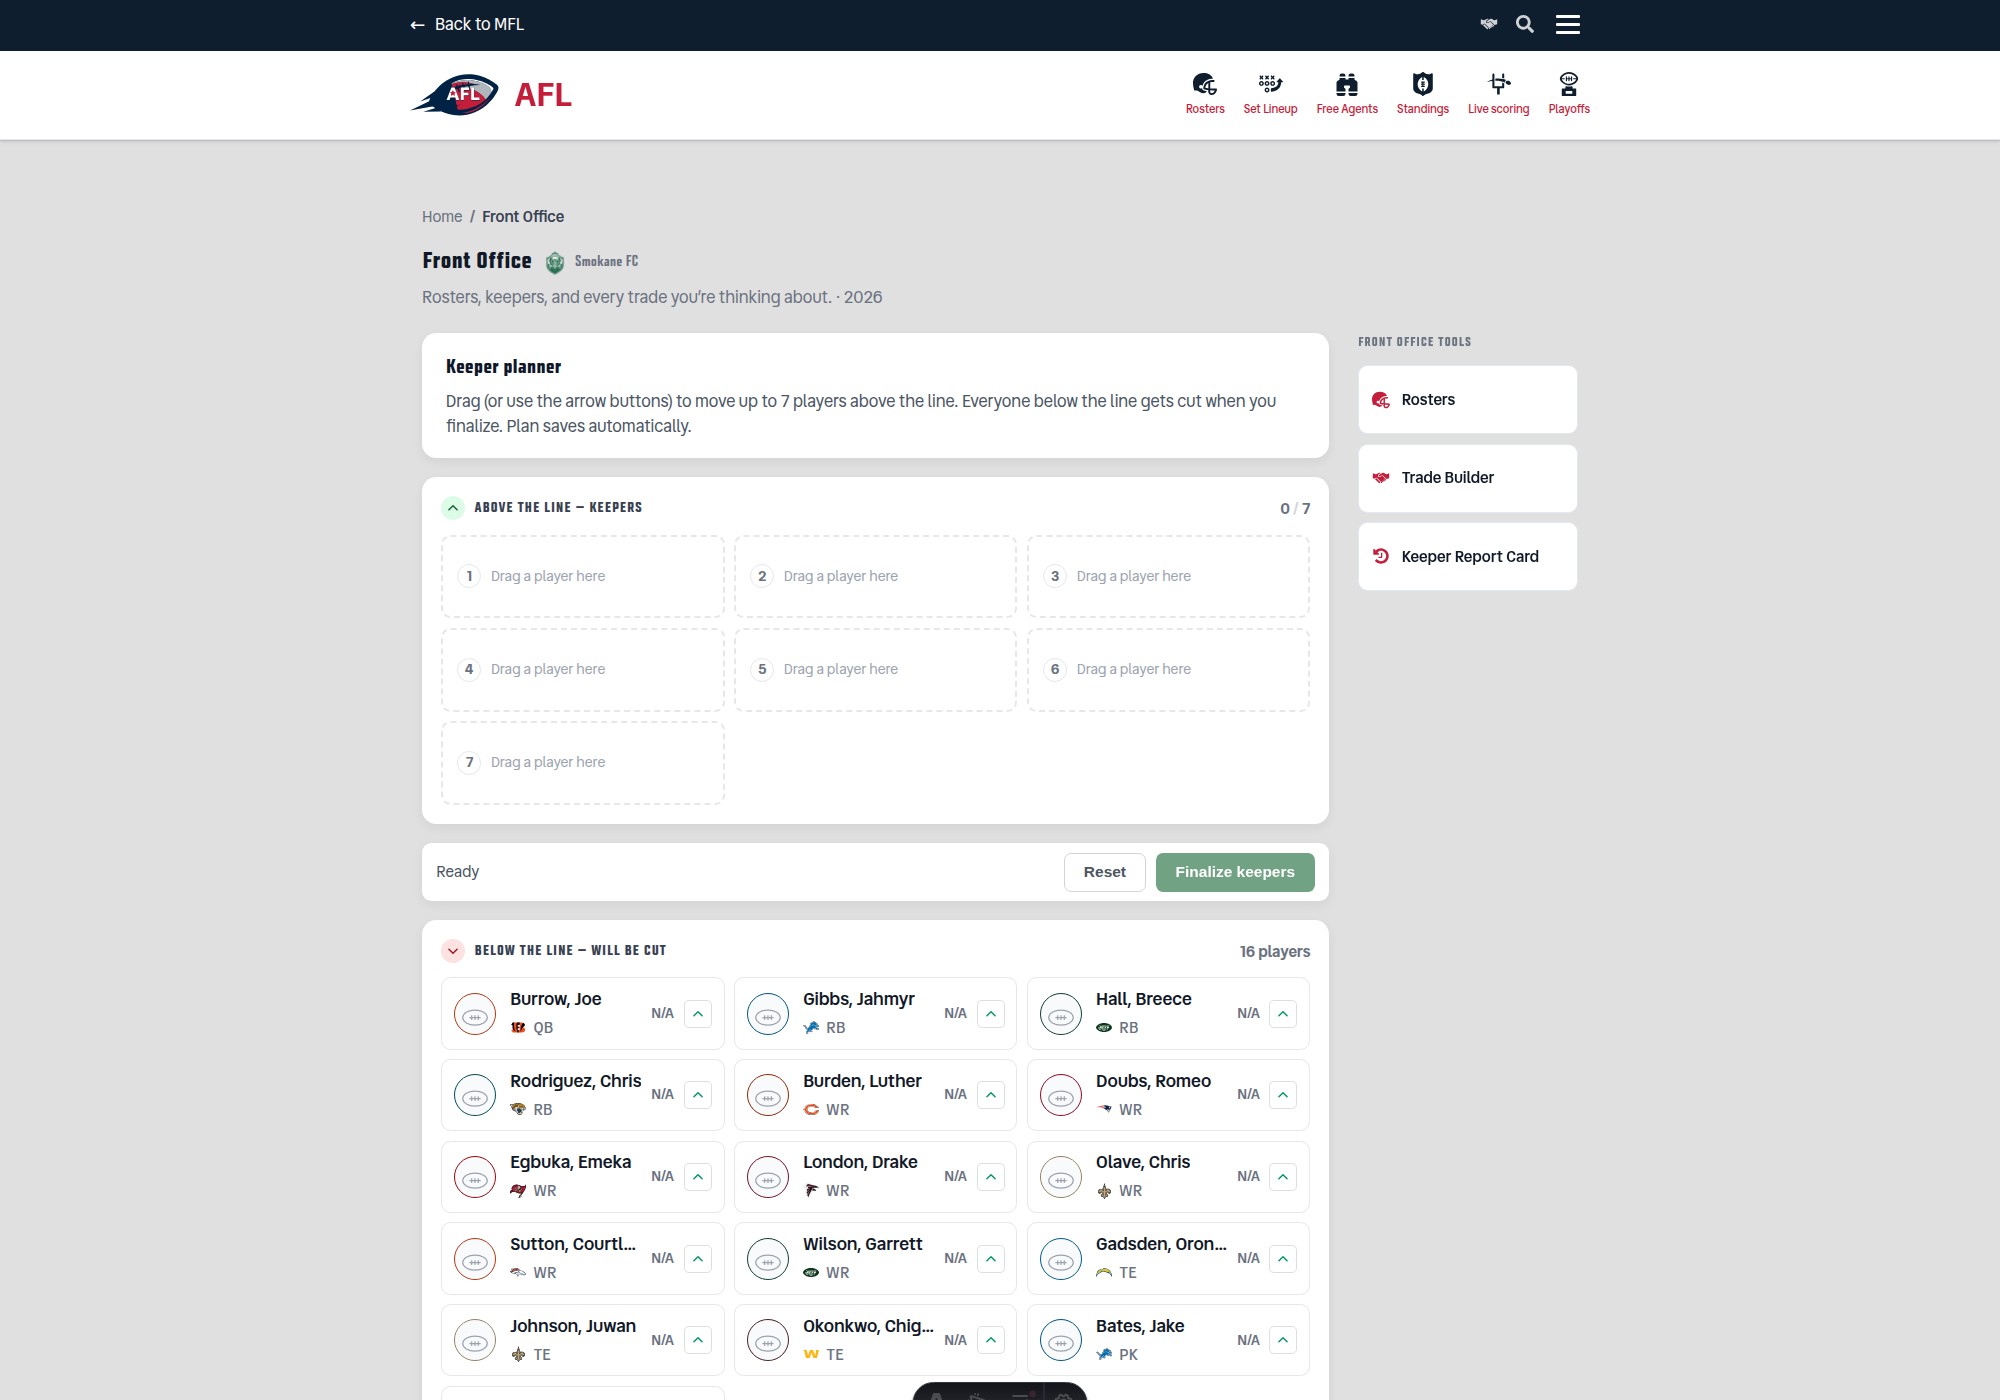
Task: Click the search magnifier icon
Action: [x=1524, y=24]
